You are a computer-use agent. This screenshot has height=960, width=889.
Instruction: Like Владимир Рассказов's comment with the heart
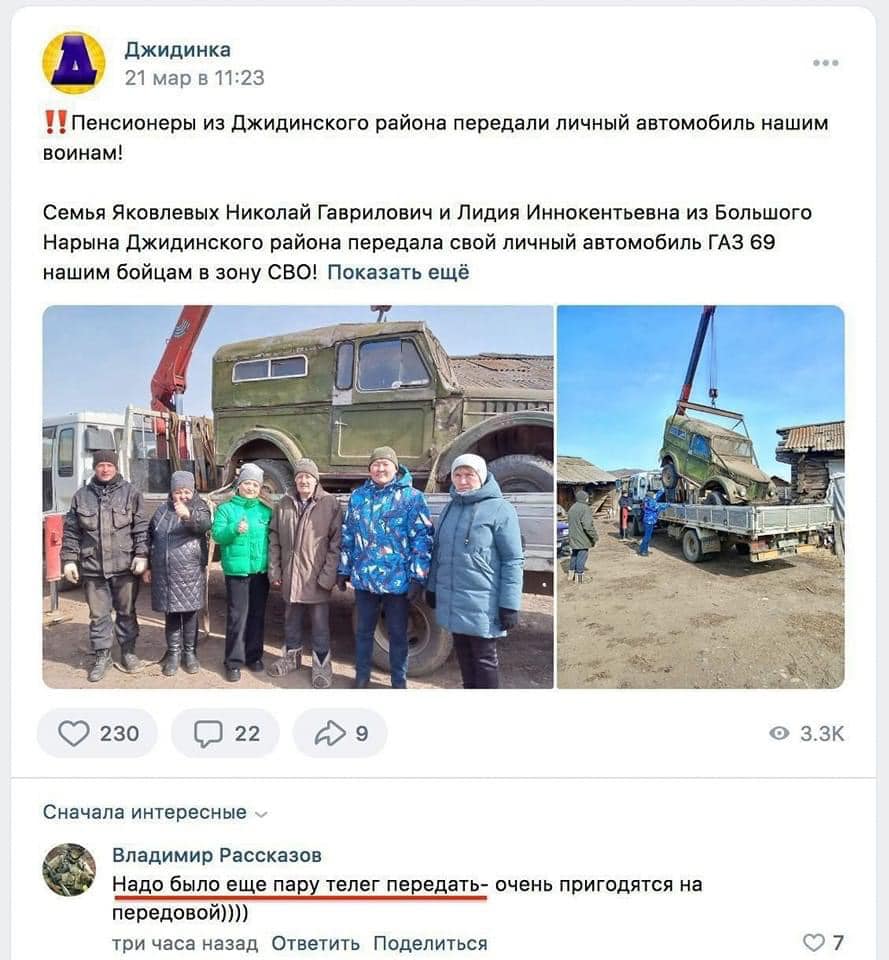tap(813, 942)
